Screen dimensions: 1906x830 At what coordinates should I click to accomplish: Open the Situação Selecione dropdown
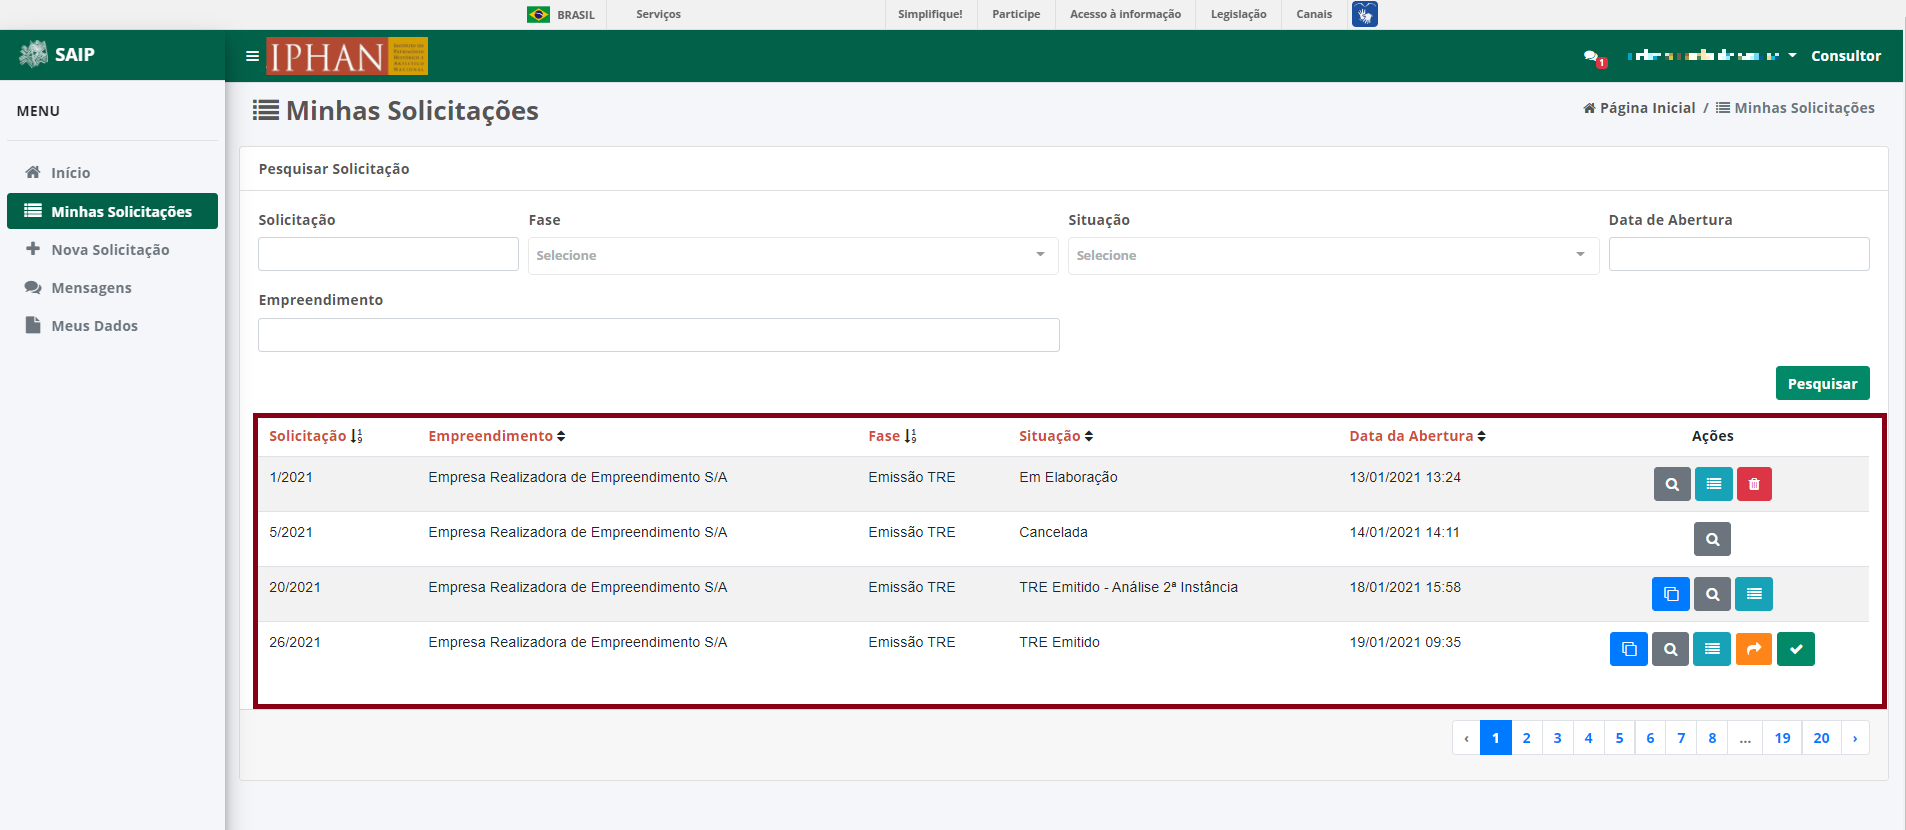(1333, 255)
